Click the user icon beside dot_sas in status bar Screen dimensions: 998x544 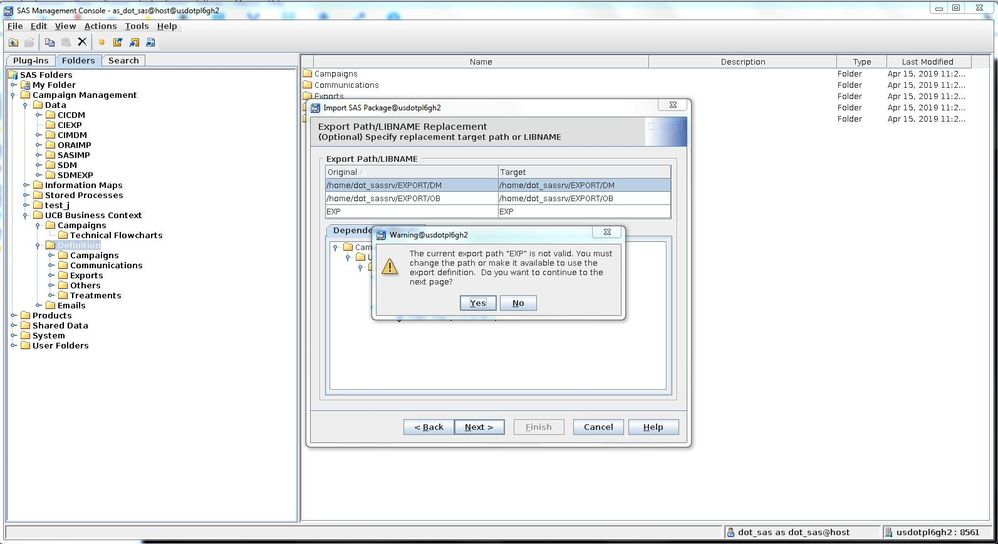click(731, 533)
